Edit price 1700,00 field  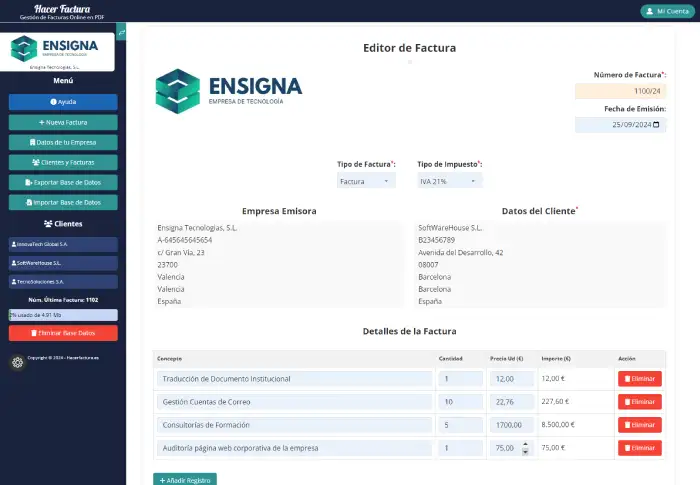point(512,425)
